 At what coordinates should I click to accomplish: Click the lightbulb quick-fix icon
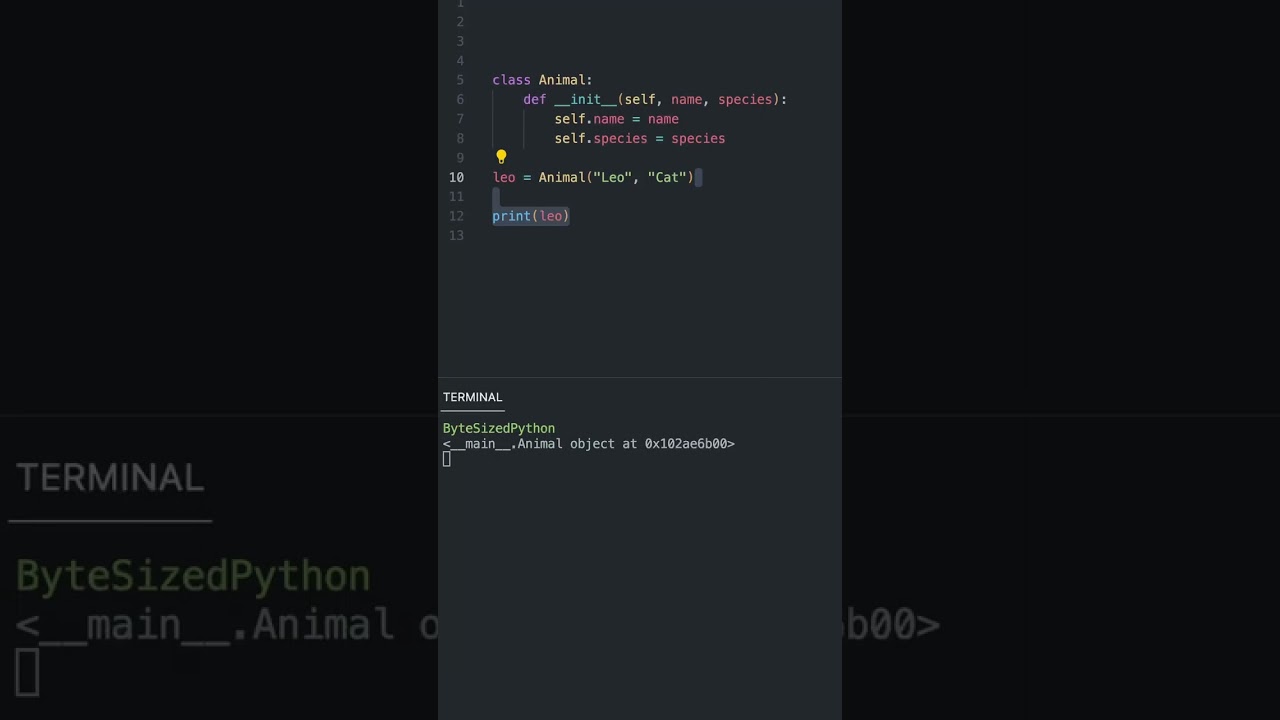pos(501,157)
